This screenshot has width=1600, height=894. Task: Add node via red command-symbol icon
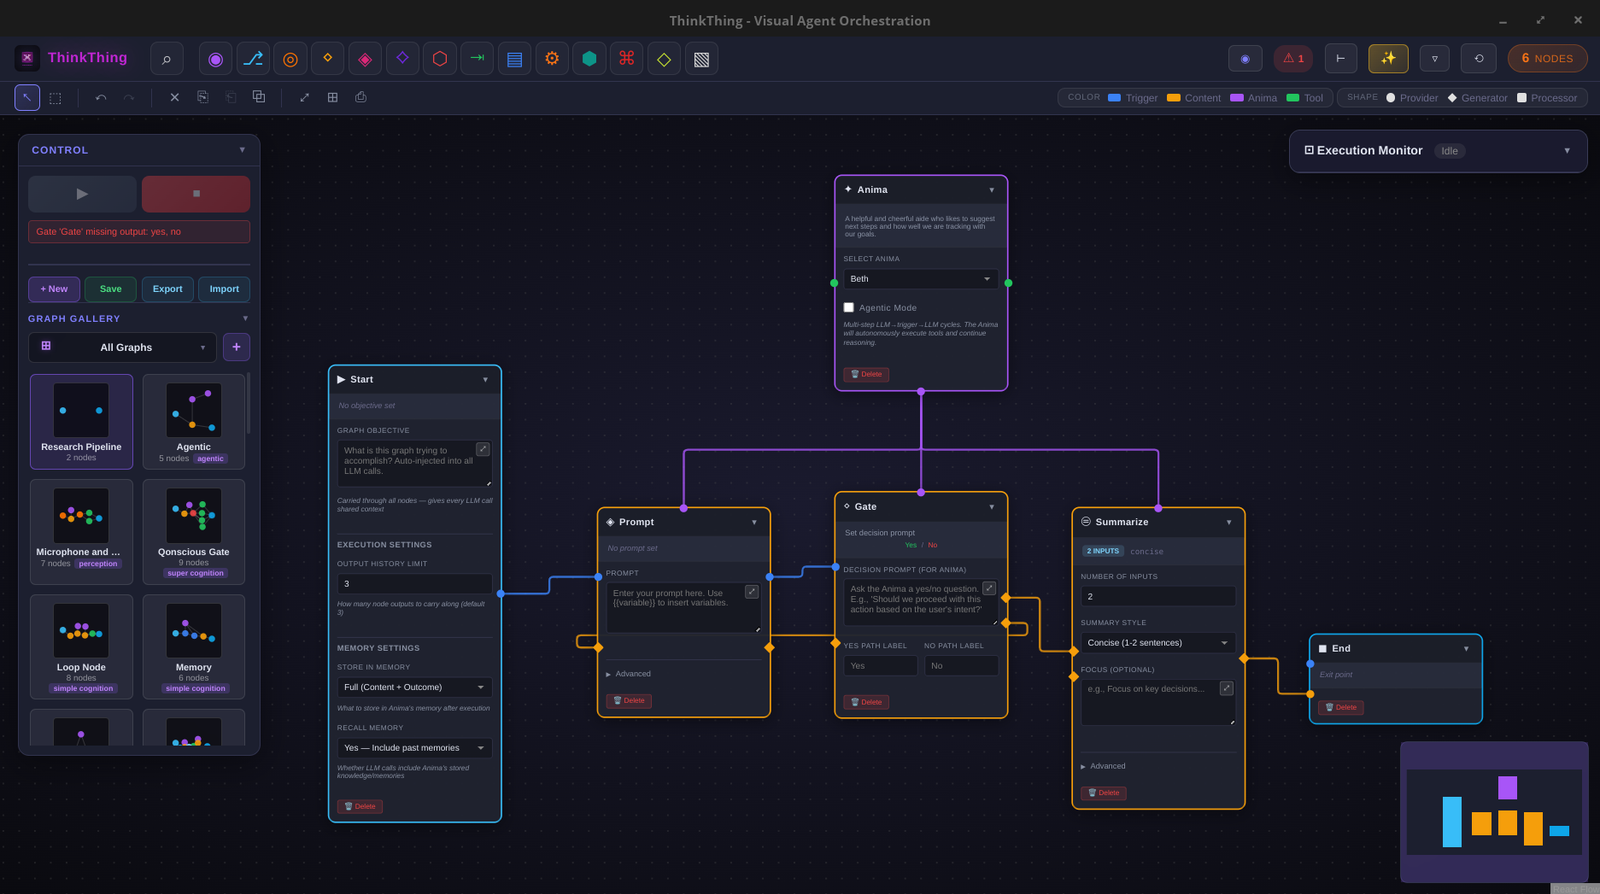click(x=627, y=59)
